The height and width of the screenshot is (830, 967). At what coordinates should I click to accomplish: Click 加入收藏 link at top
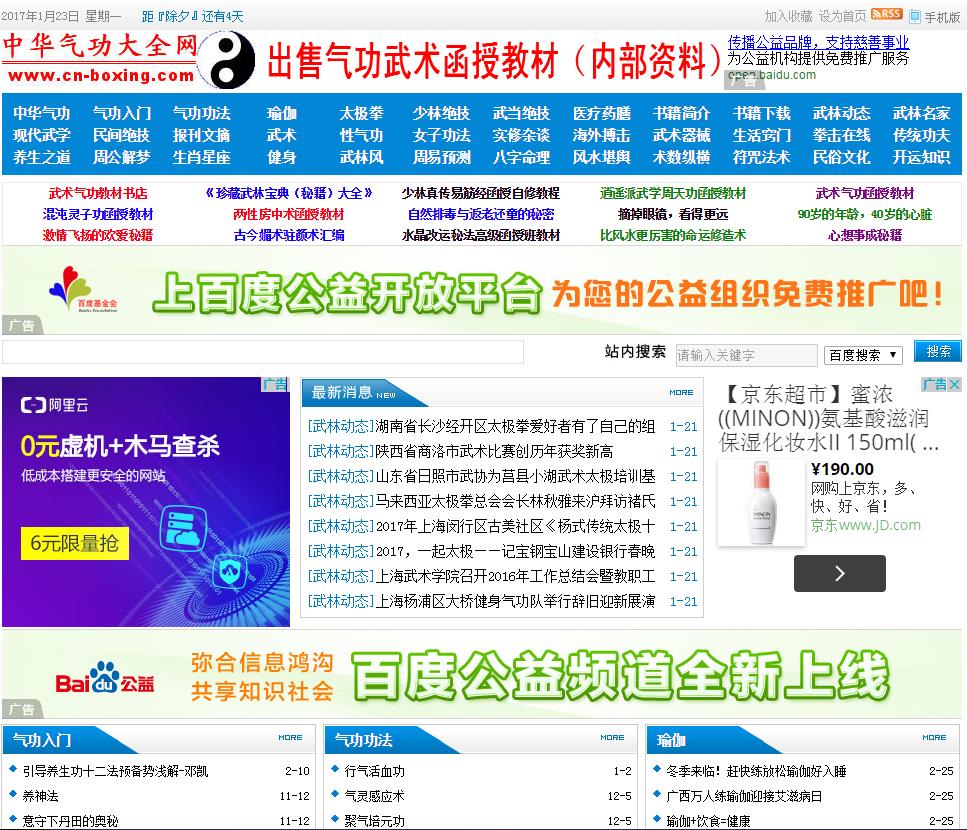point(788,17)
